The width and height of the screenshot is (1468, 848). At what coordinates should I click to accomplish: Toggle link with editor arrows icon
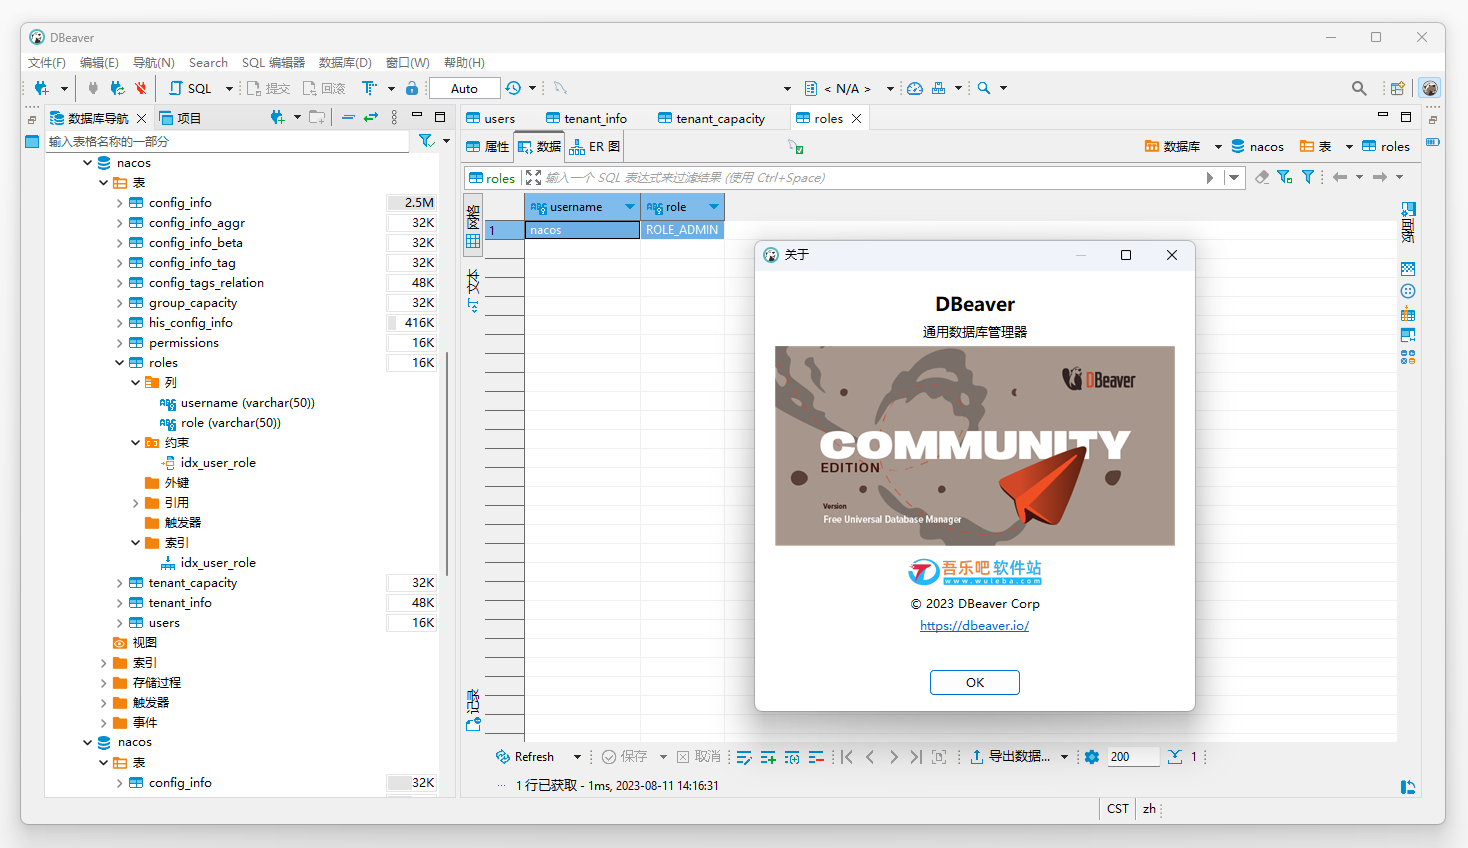click(x=371, y=117)
